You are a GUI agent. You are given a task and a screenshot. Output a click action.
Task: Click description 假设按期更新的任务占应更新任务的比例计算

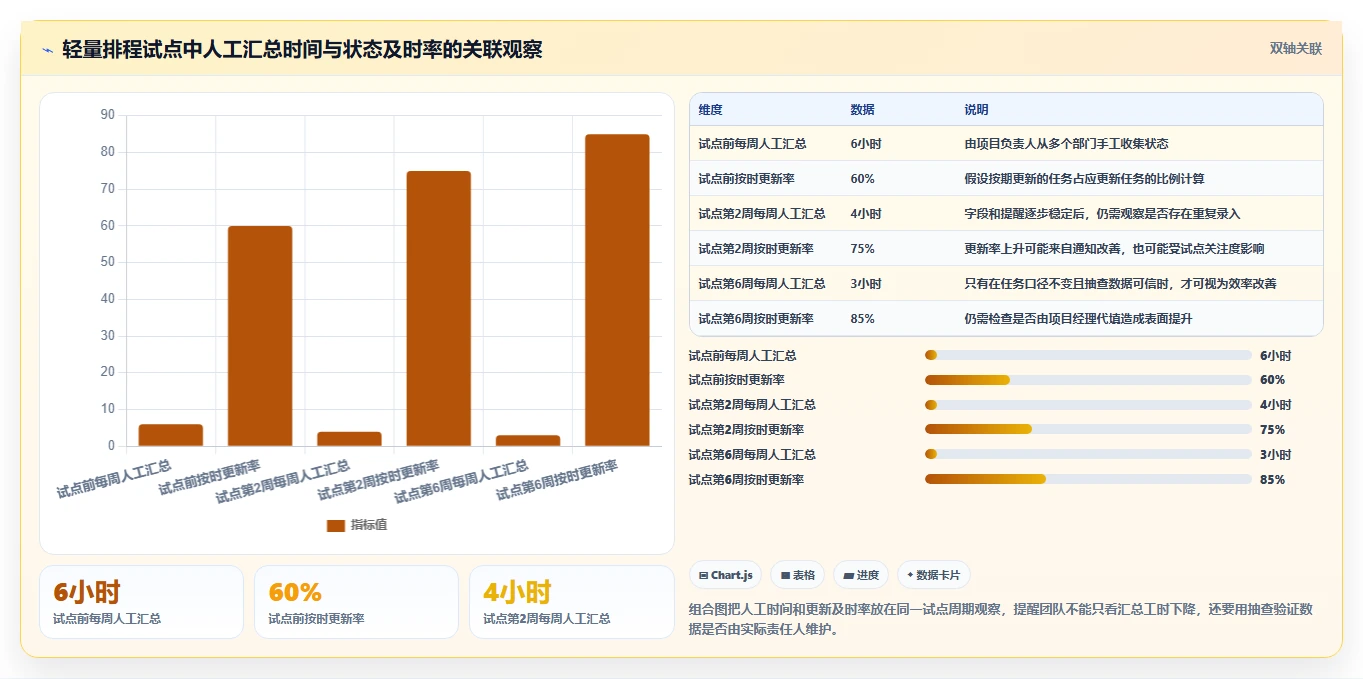1084,179
